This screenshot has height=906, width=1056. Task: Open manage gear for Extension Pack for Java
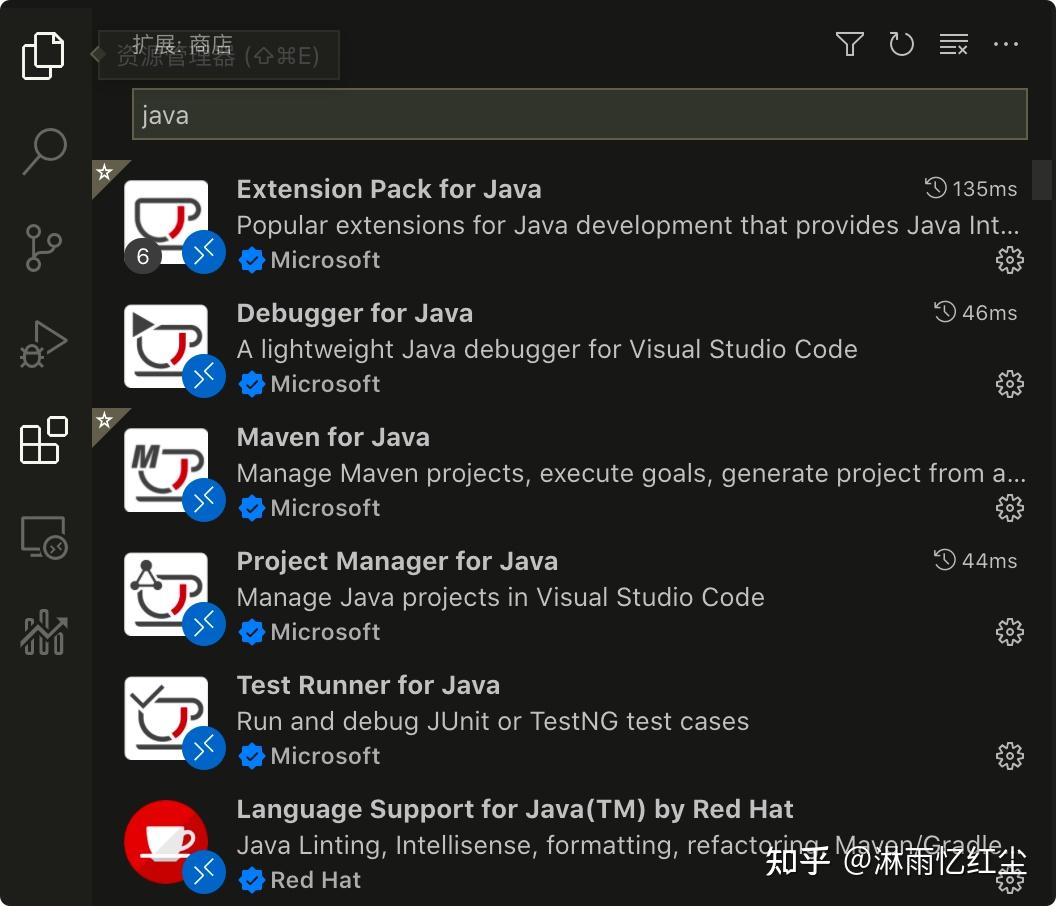(x=1010, y=259)
